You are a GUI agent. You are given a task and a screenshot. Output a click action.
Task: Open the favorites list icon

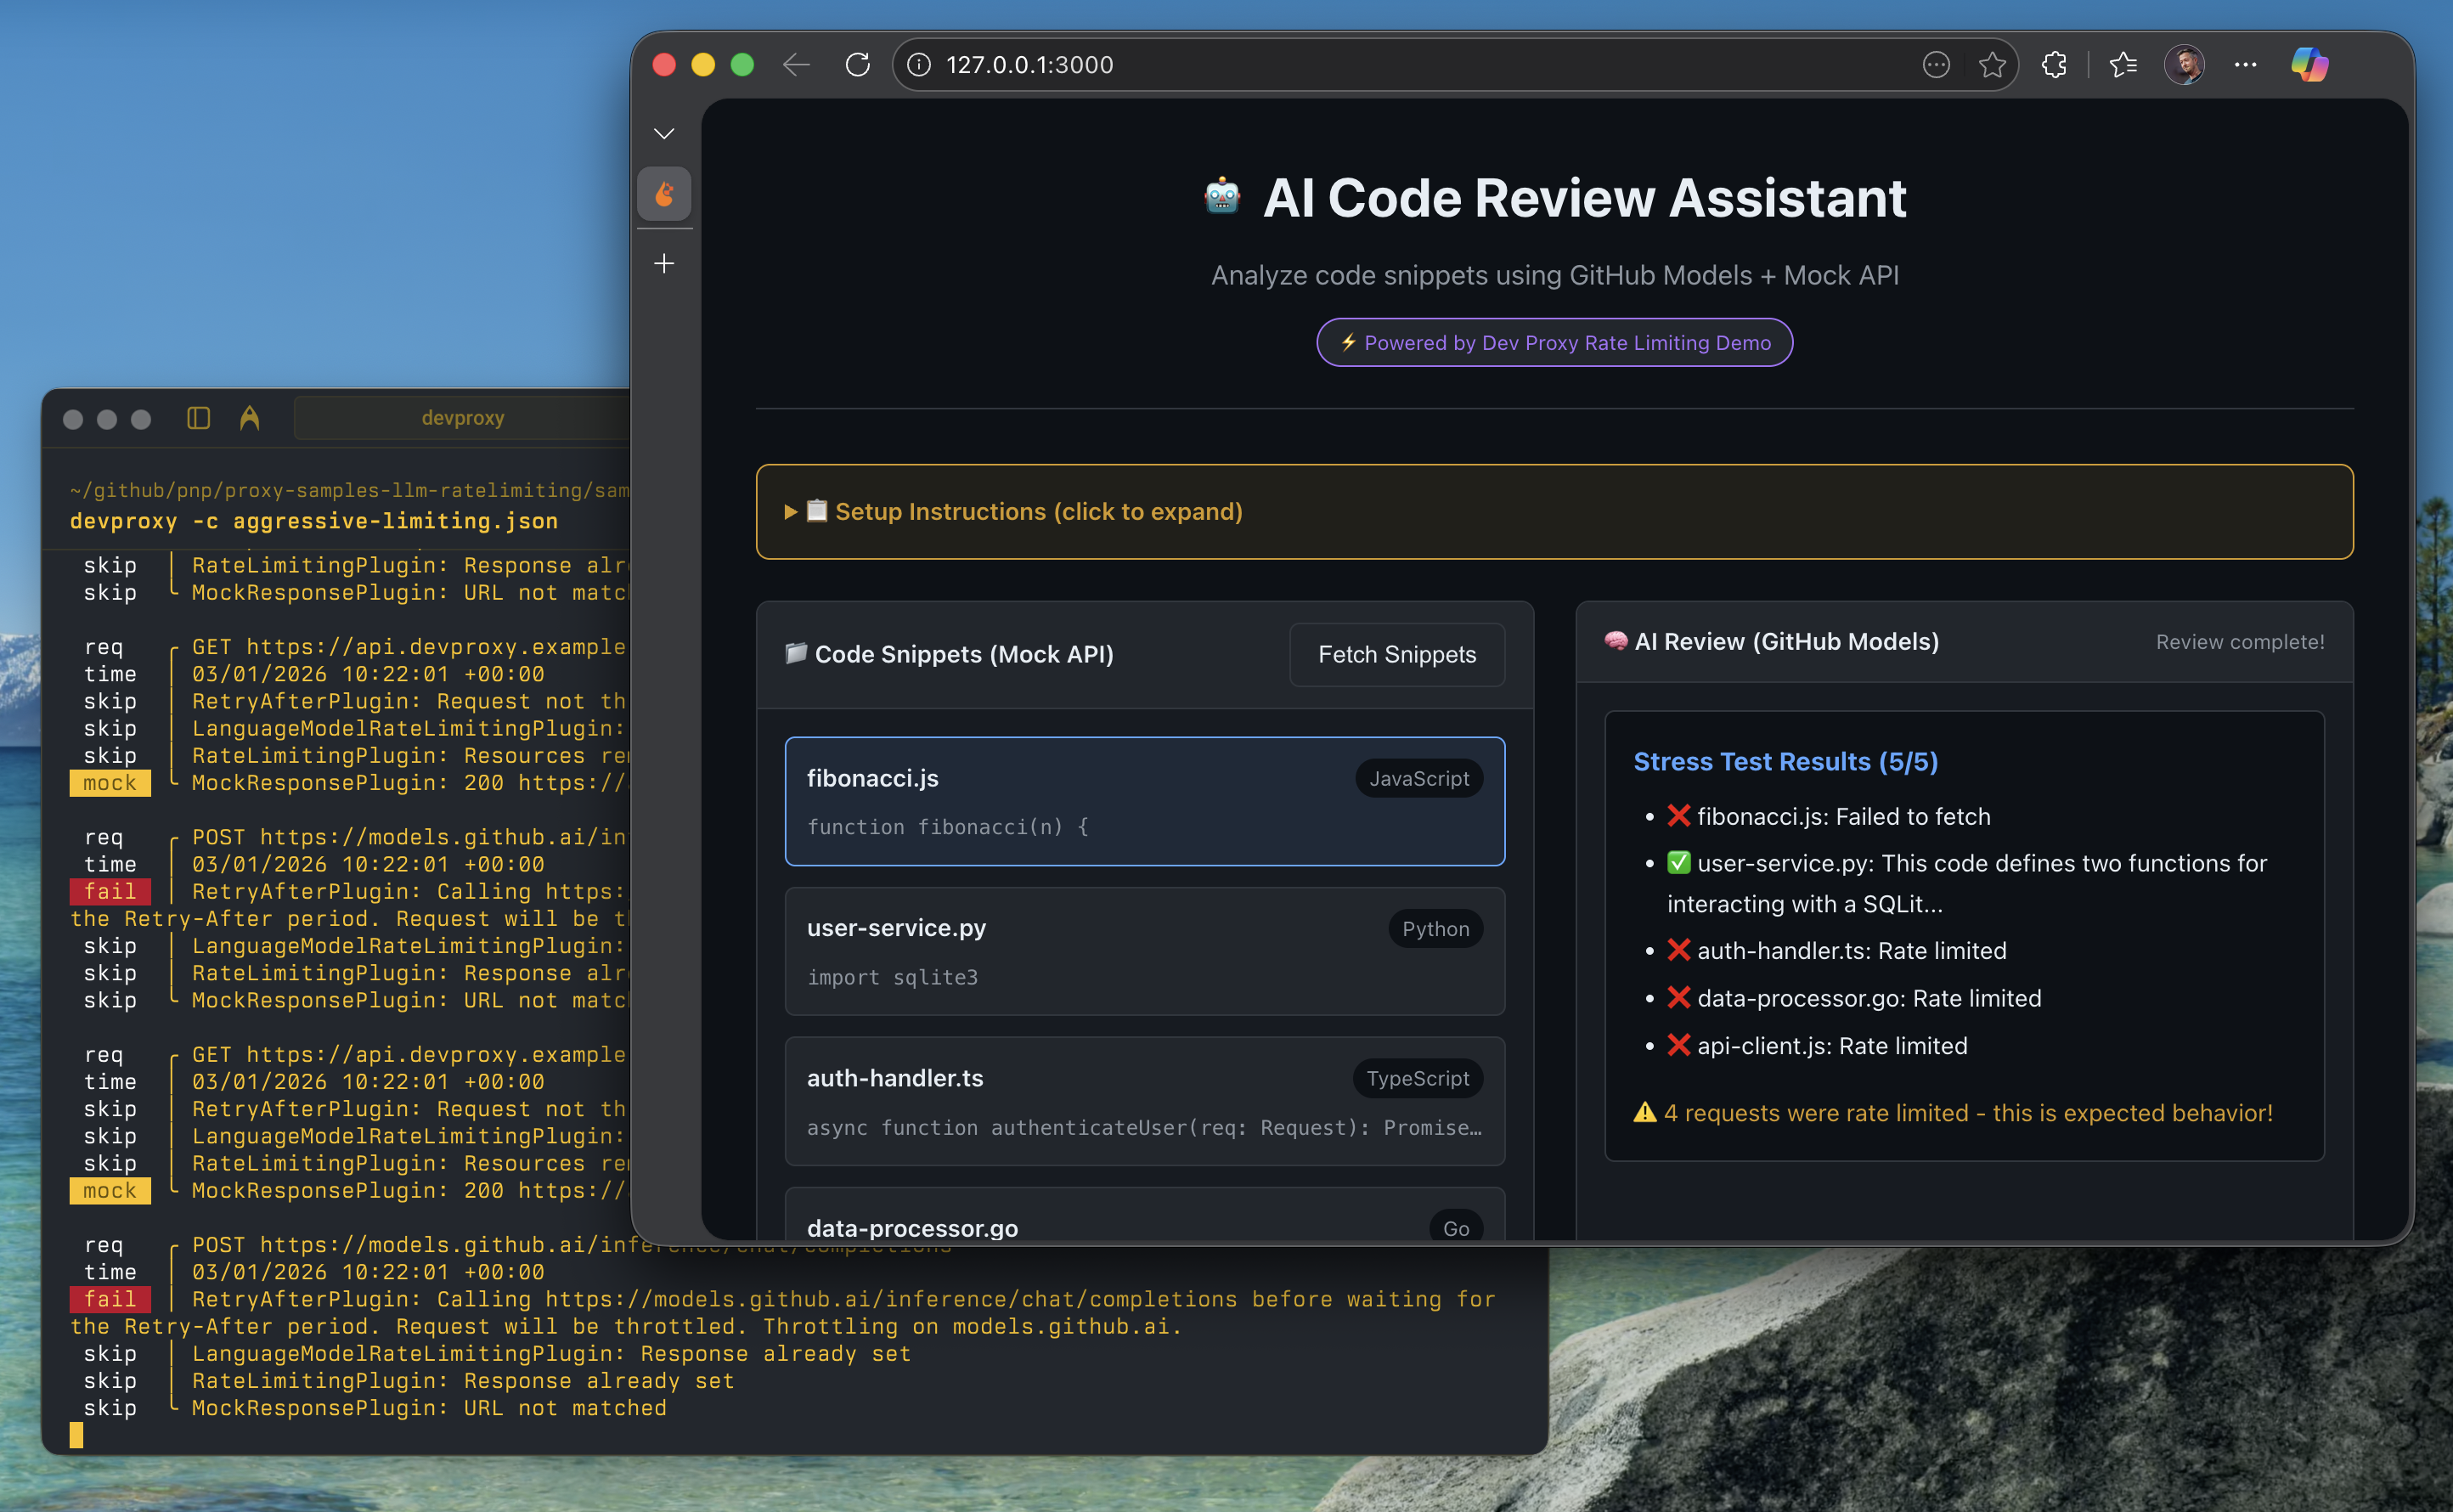point(2123,65)
